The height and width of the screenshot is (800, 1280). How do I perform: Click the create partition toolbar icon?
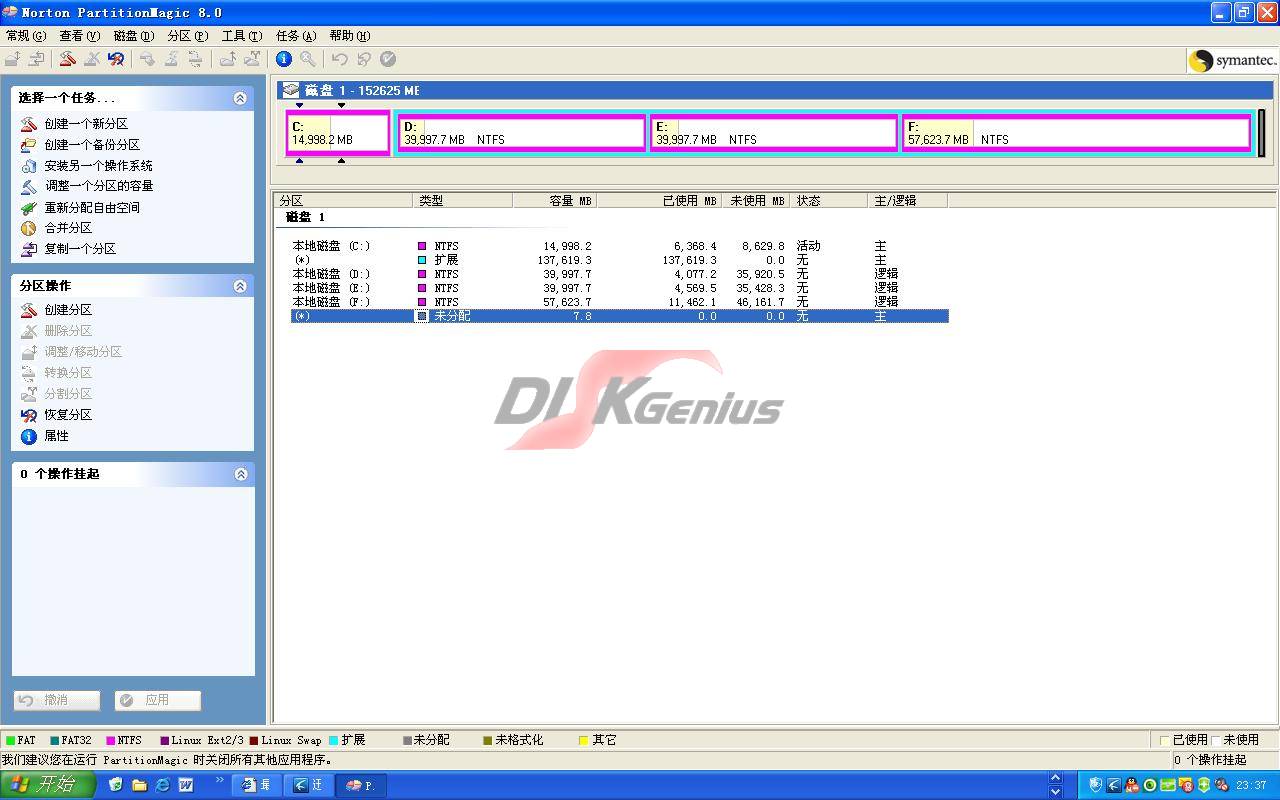coord(67,59)
